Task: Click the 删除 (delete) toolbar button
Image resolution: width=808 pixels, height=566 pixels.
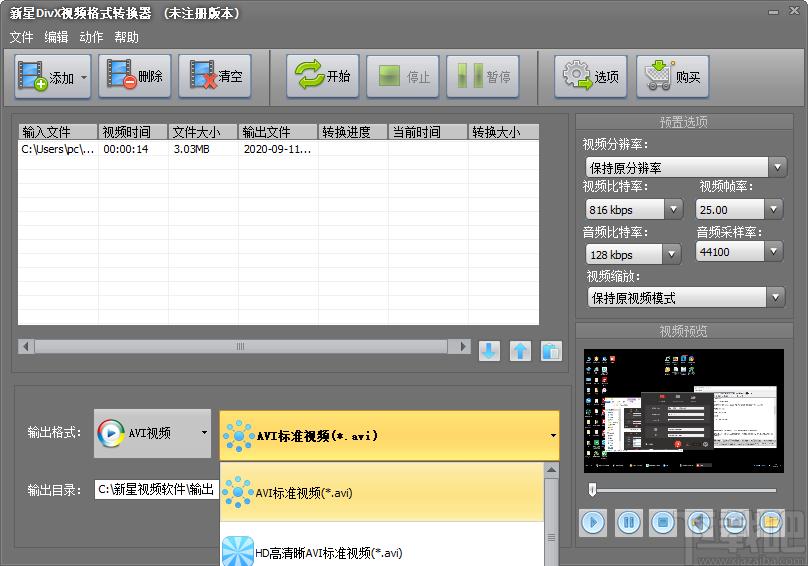Action: point(134,76)
